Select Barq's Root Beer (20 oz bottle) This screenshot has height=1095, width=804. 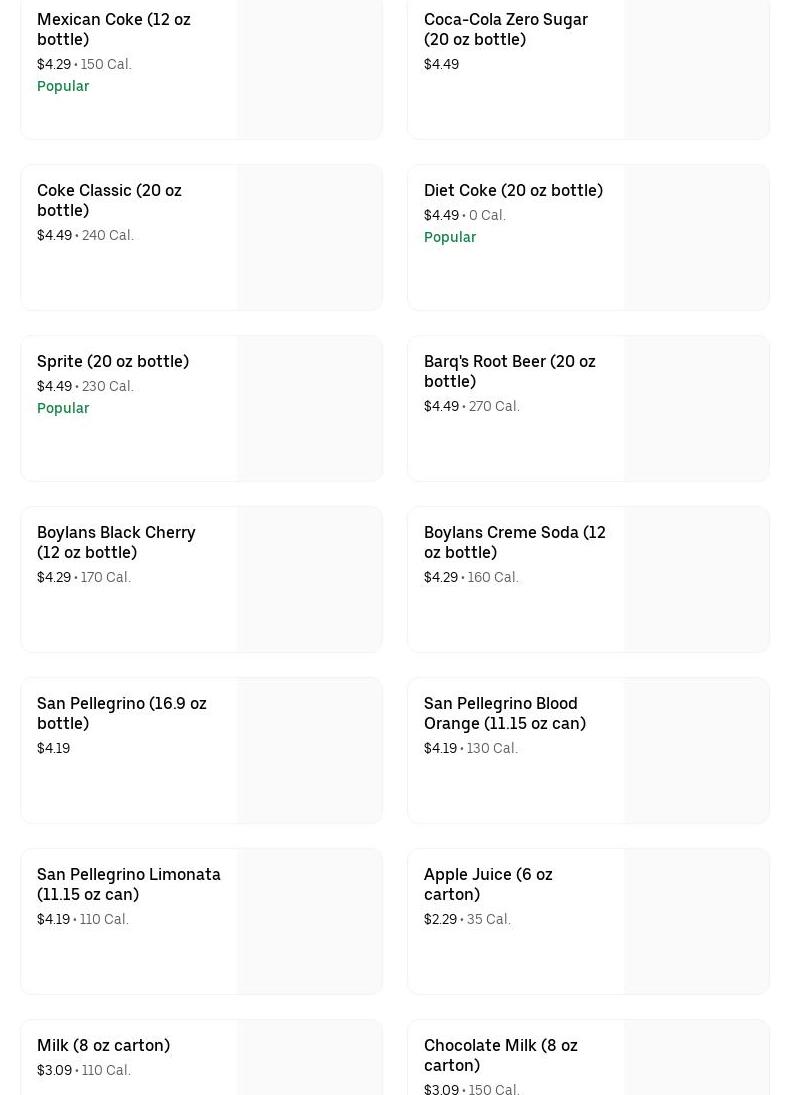(x=509, y=371)
